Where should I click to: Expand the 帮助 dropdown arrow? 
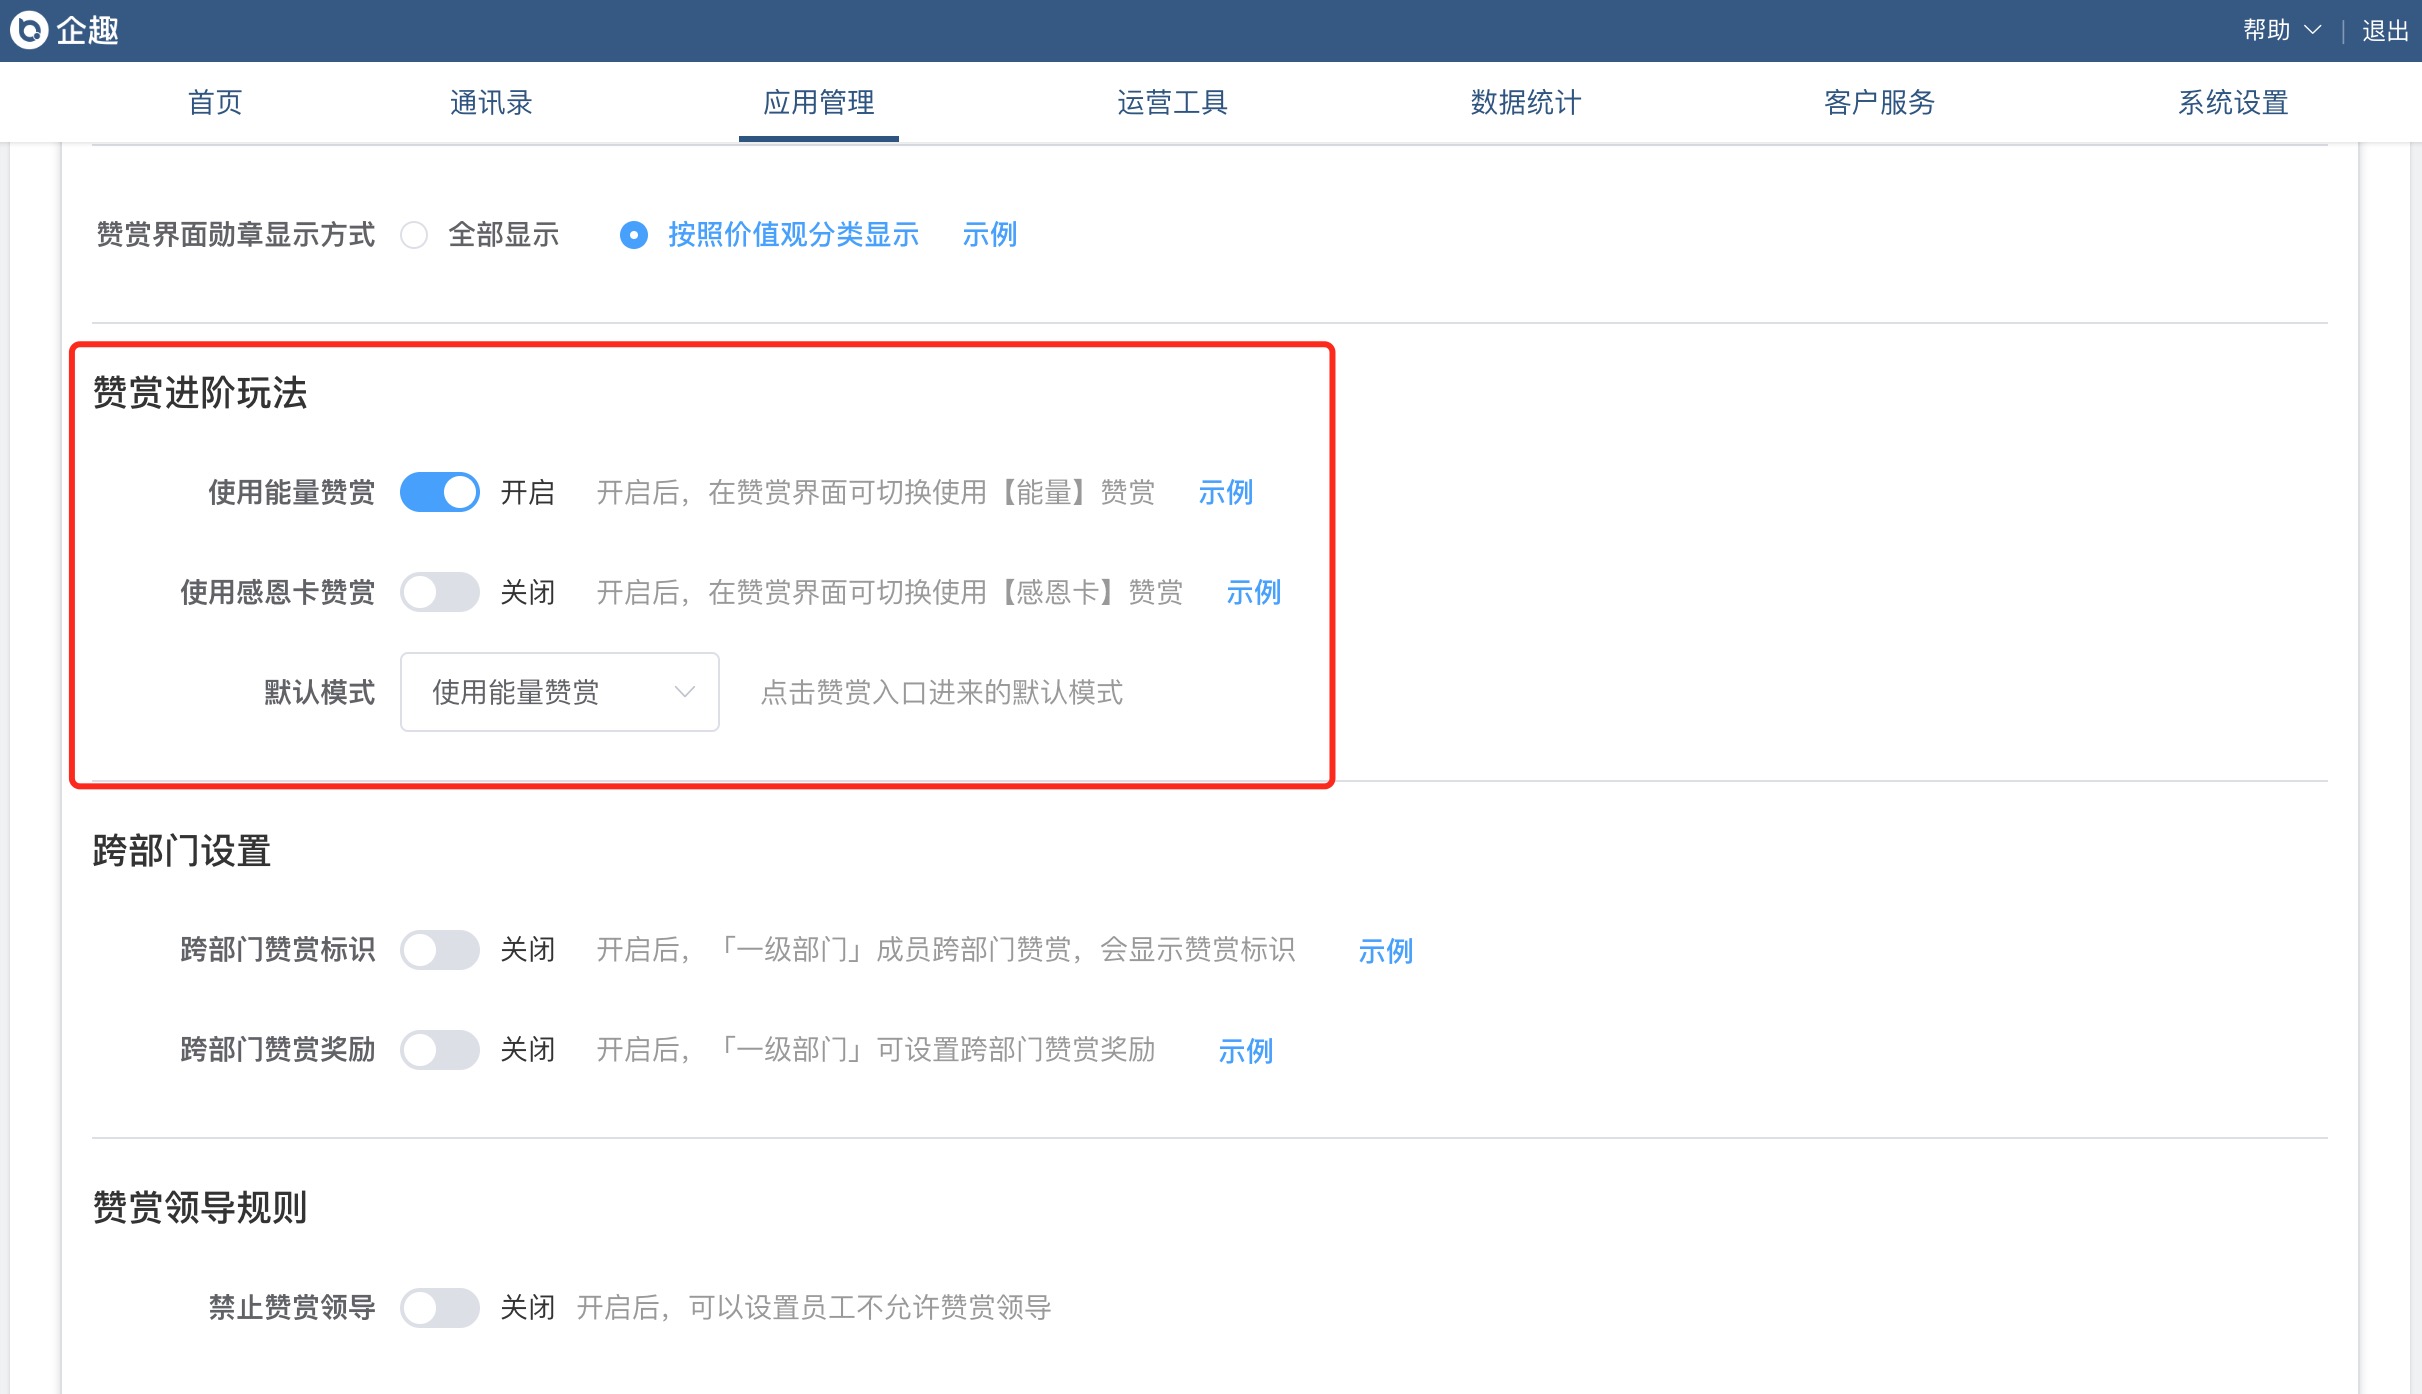(x=2312, y=31)
